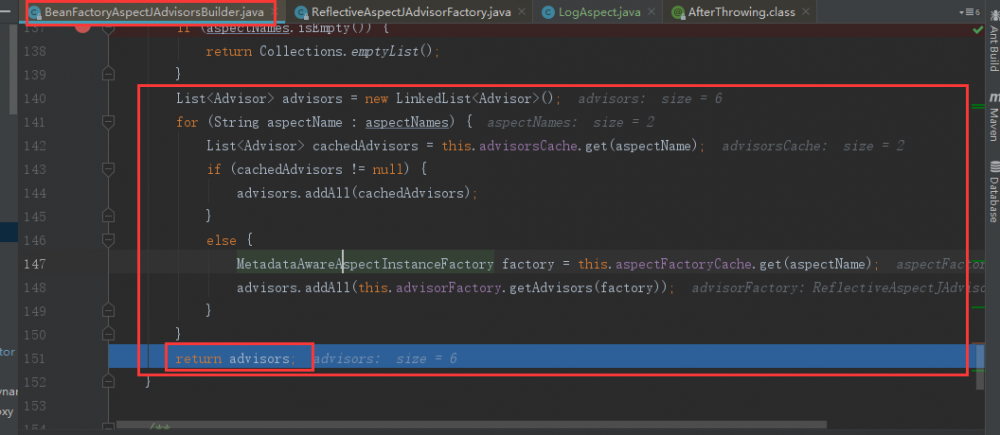This screenshot has width=1000, height=435.
Task: Collapse the else block at line 146
Action: point(108,240)
